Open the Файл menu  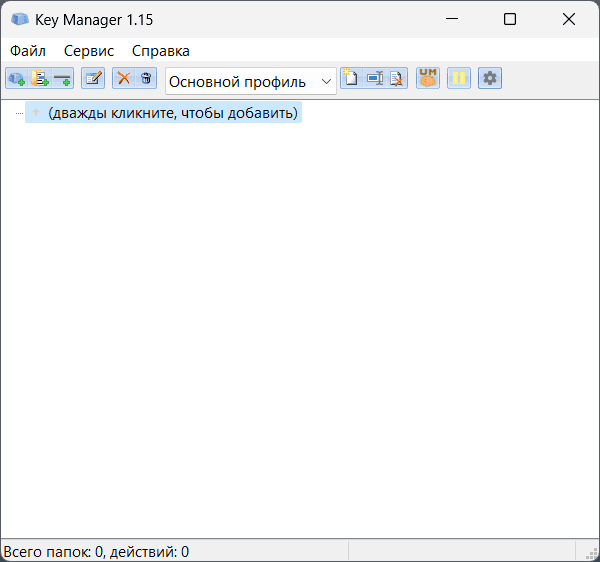pyautogui.click(x=28, y=51)
